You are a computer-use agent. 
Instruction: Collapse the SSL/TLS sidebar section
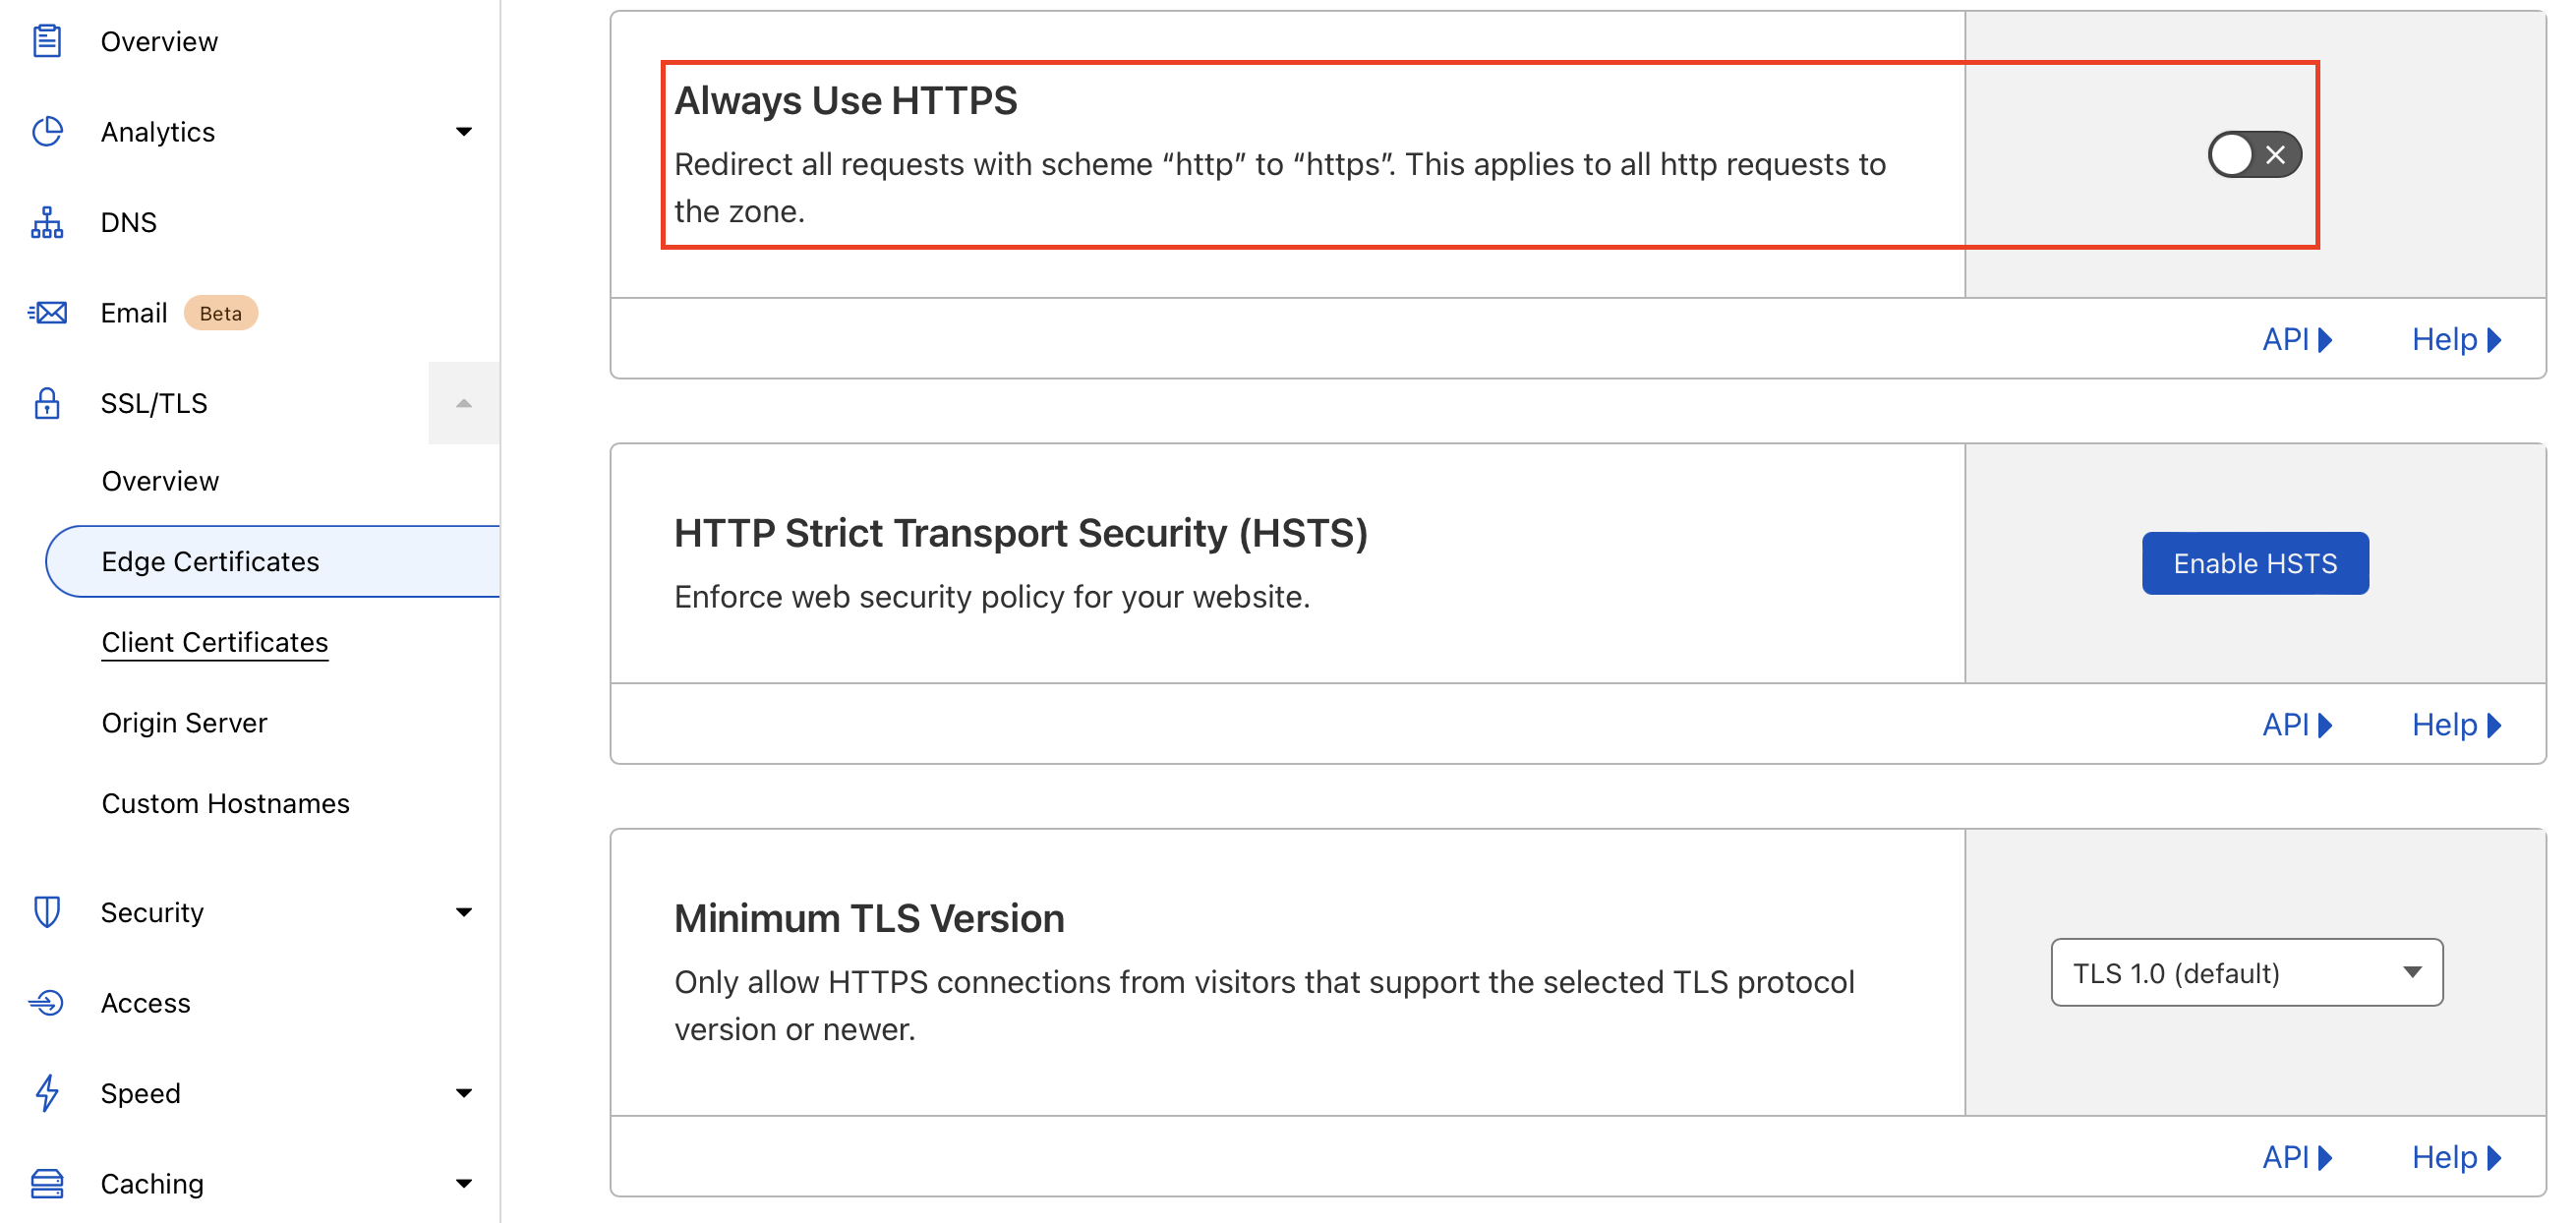[464, 403]
